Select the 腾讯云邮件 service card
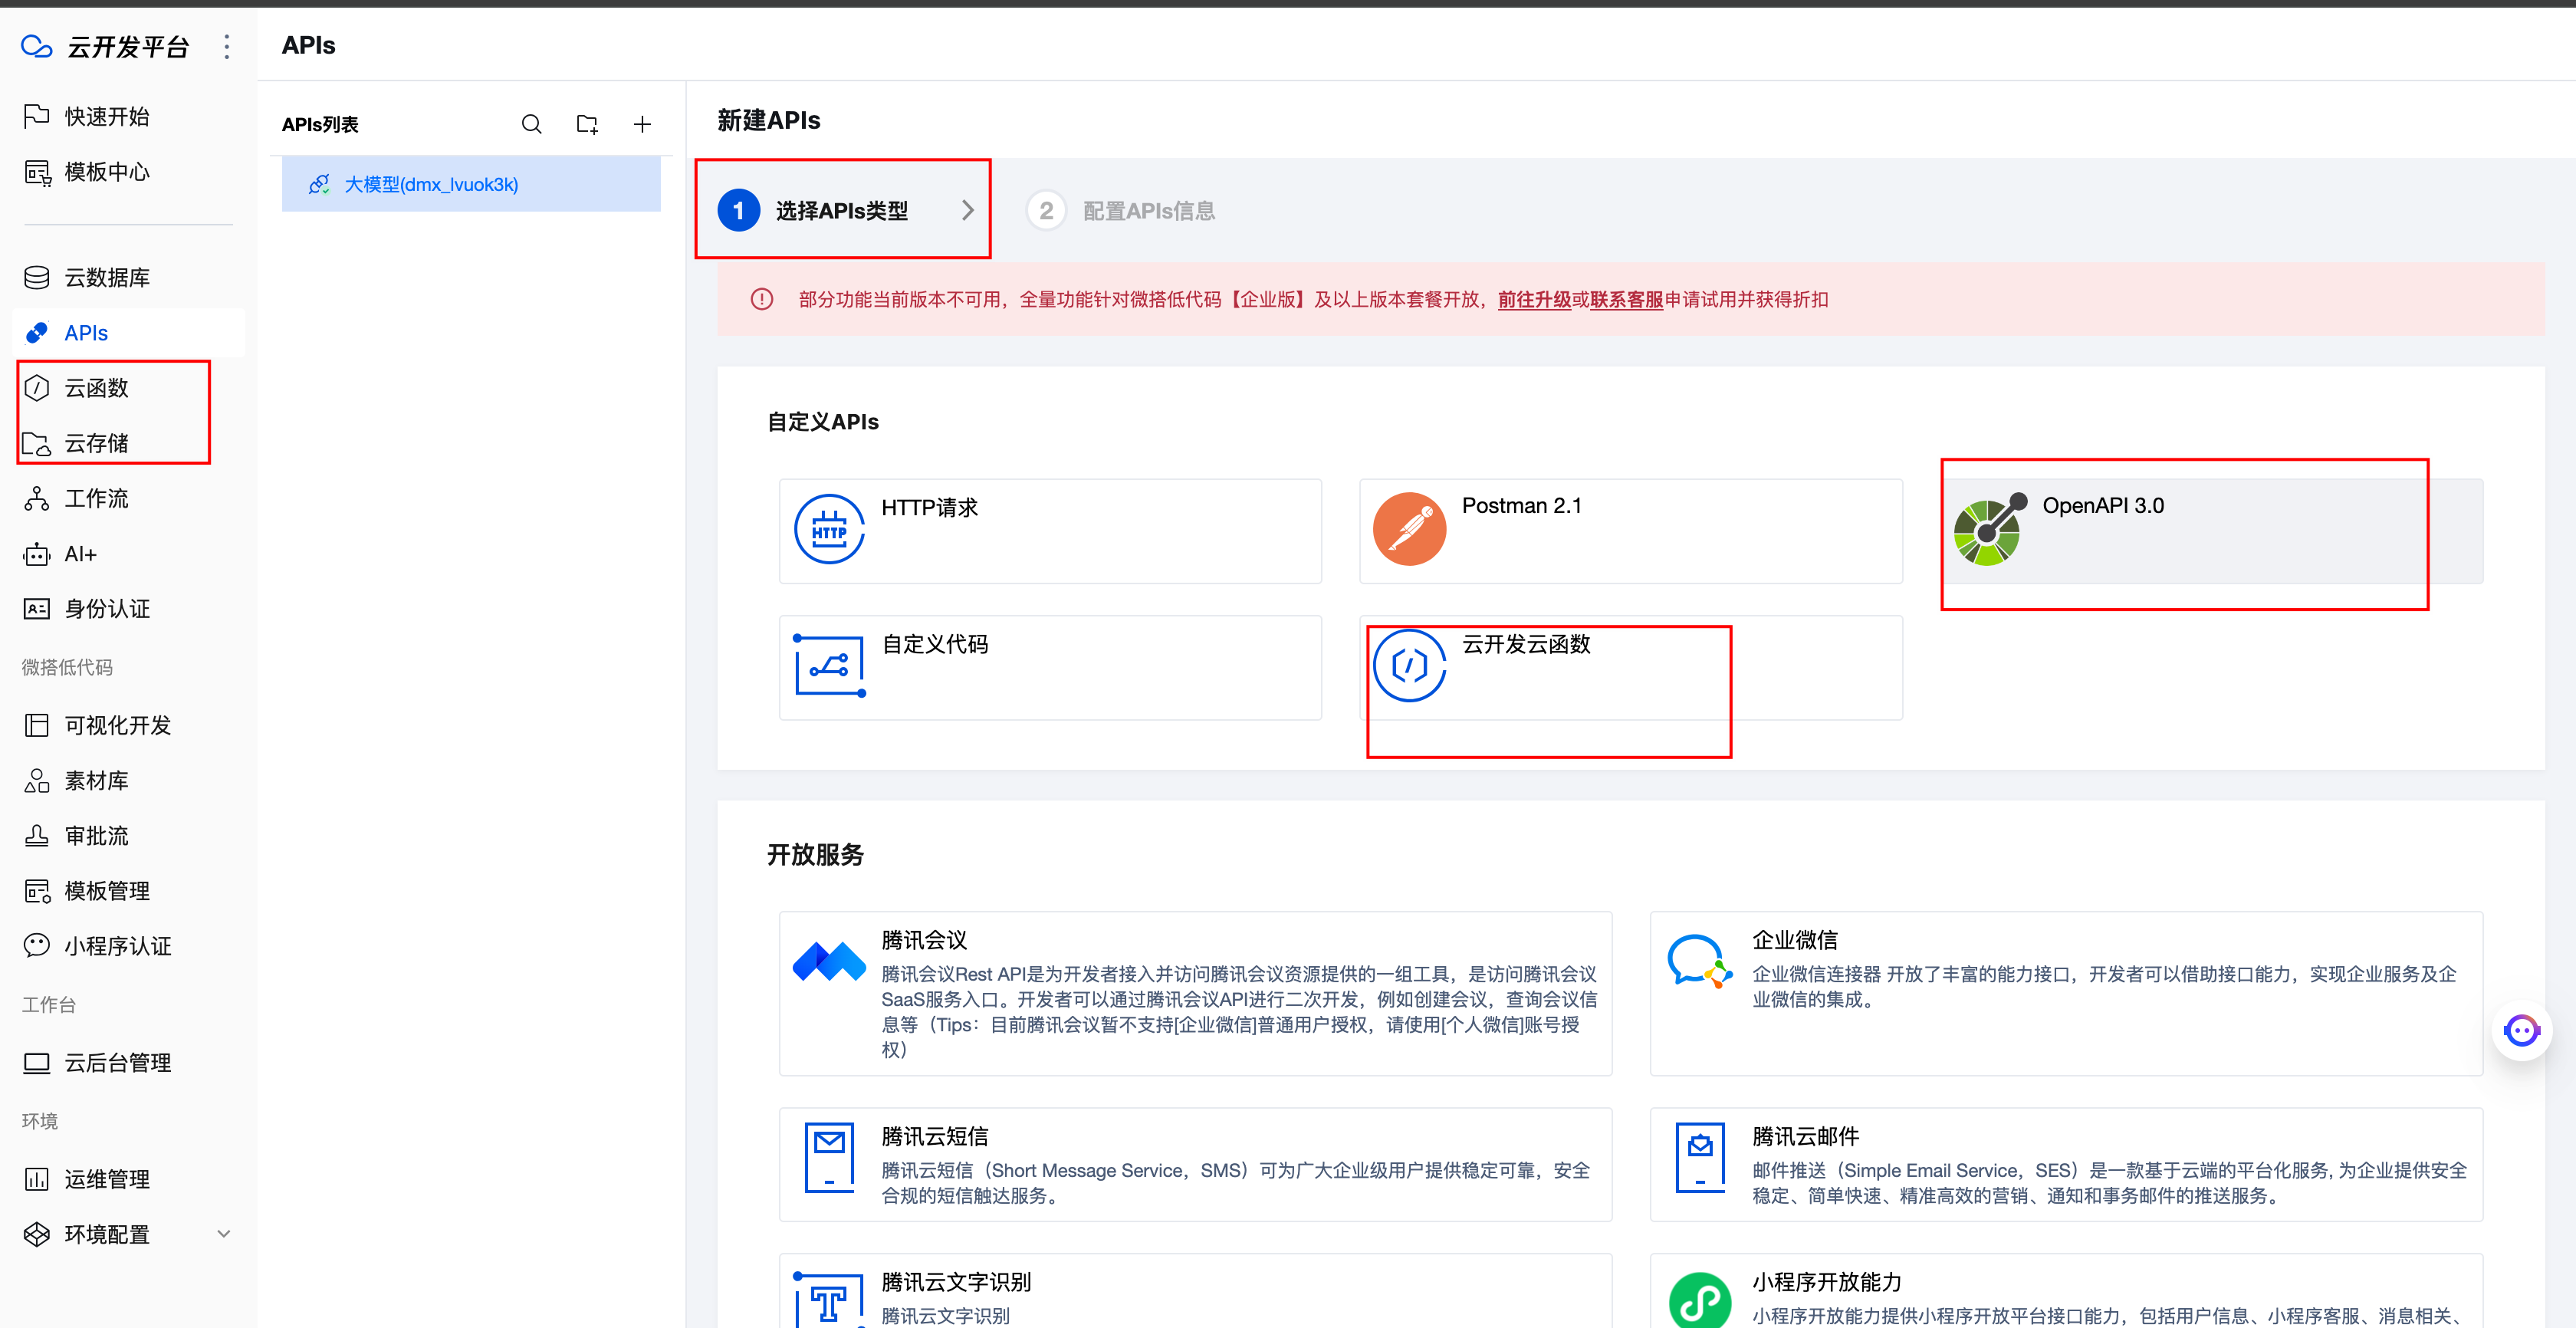 click(2066, 1164)
